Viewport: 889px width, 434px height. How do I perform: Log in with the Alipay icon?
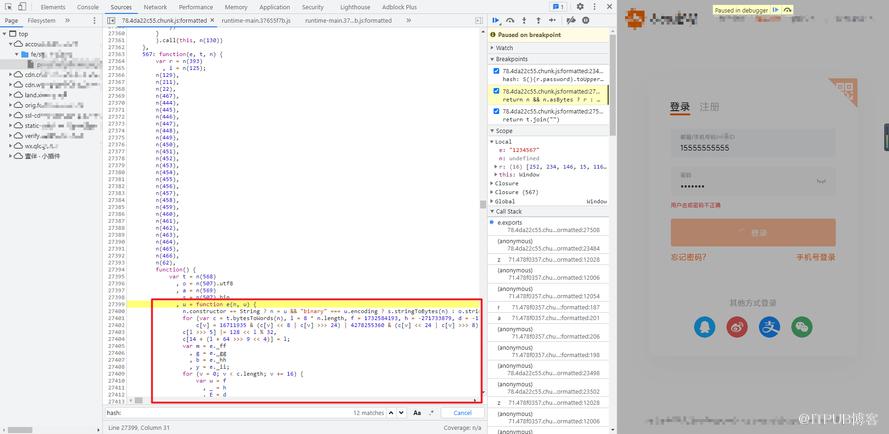769,327
